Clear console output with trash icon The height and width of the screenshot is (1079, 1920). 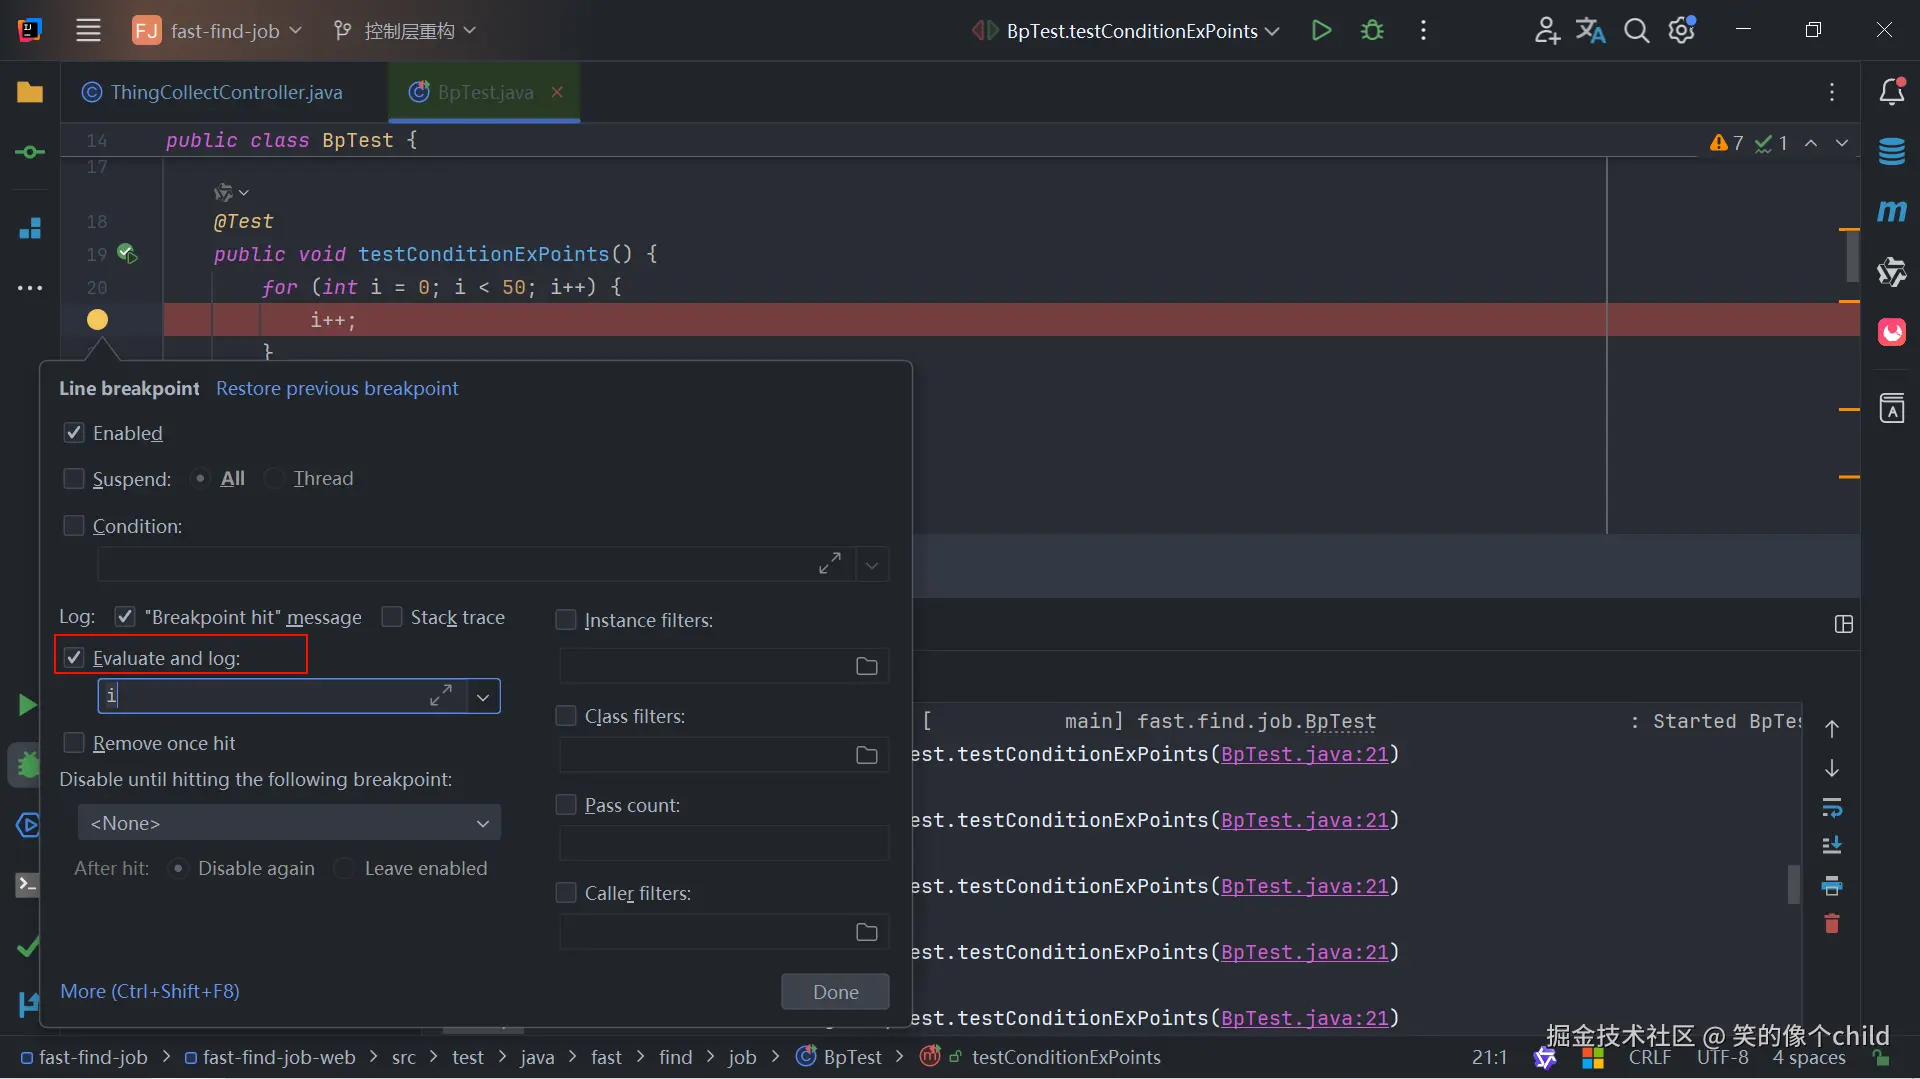[1831, 924]
